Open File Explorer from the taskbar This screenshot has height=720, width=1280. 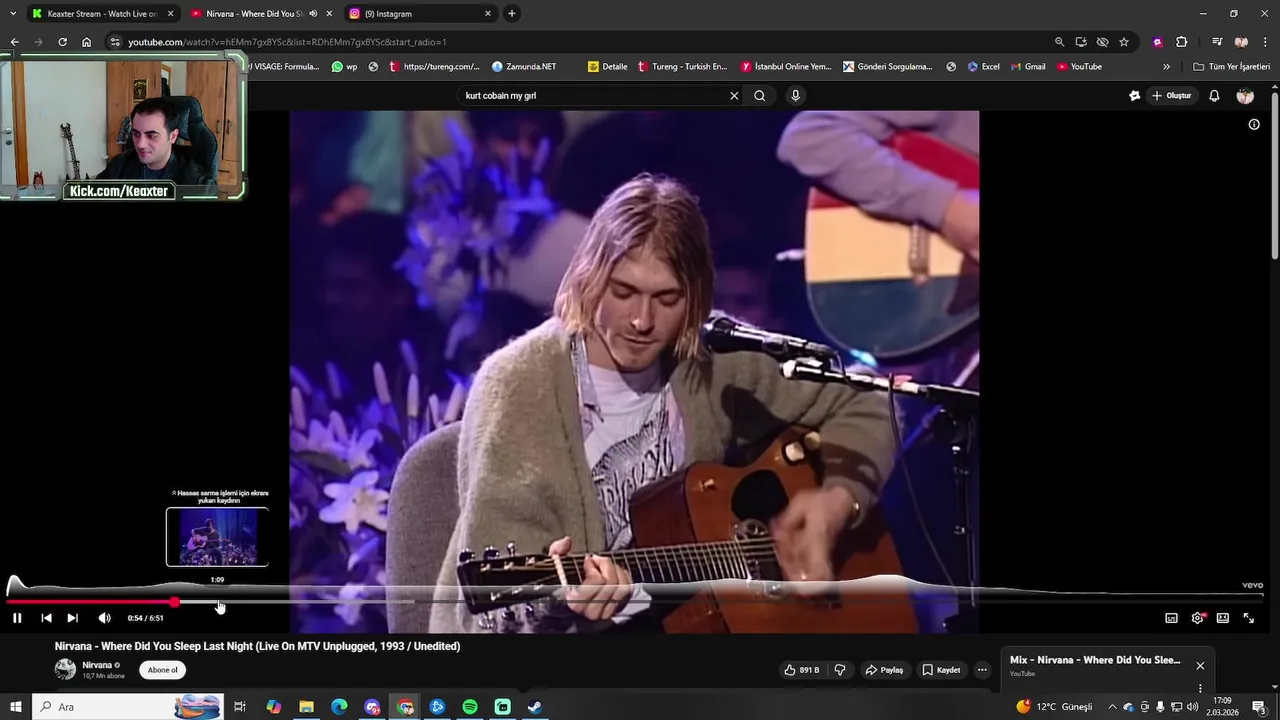pyautogui.click(x=306, y=707)
